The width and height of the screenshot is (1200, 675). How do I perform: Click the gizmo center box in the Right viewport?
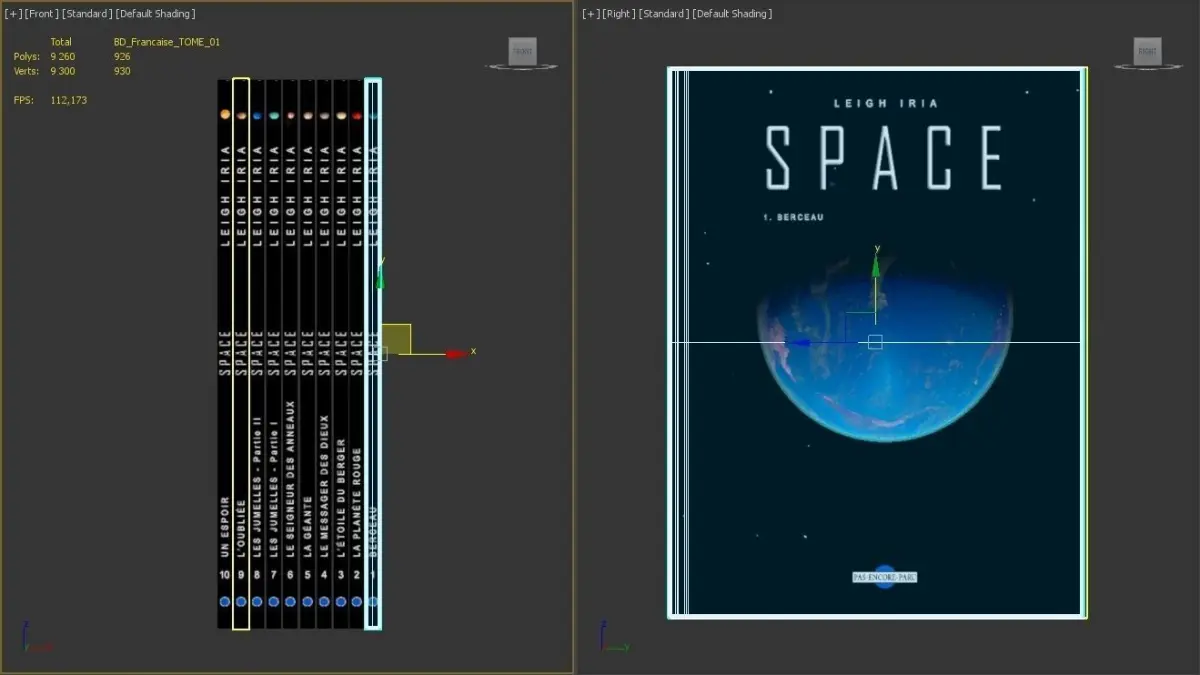click(875, 342)
